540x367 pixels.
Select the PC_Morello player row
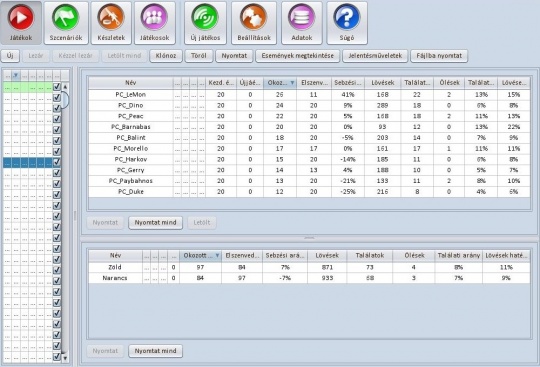point(309,148)
